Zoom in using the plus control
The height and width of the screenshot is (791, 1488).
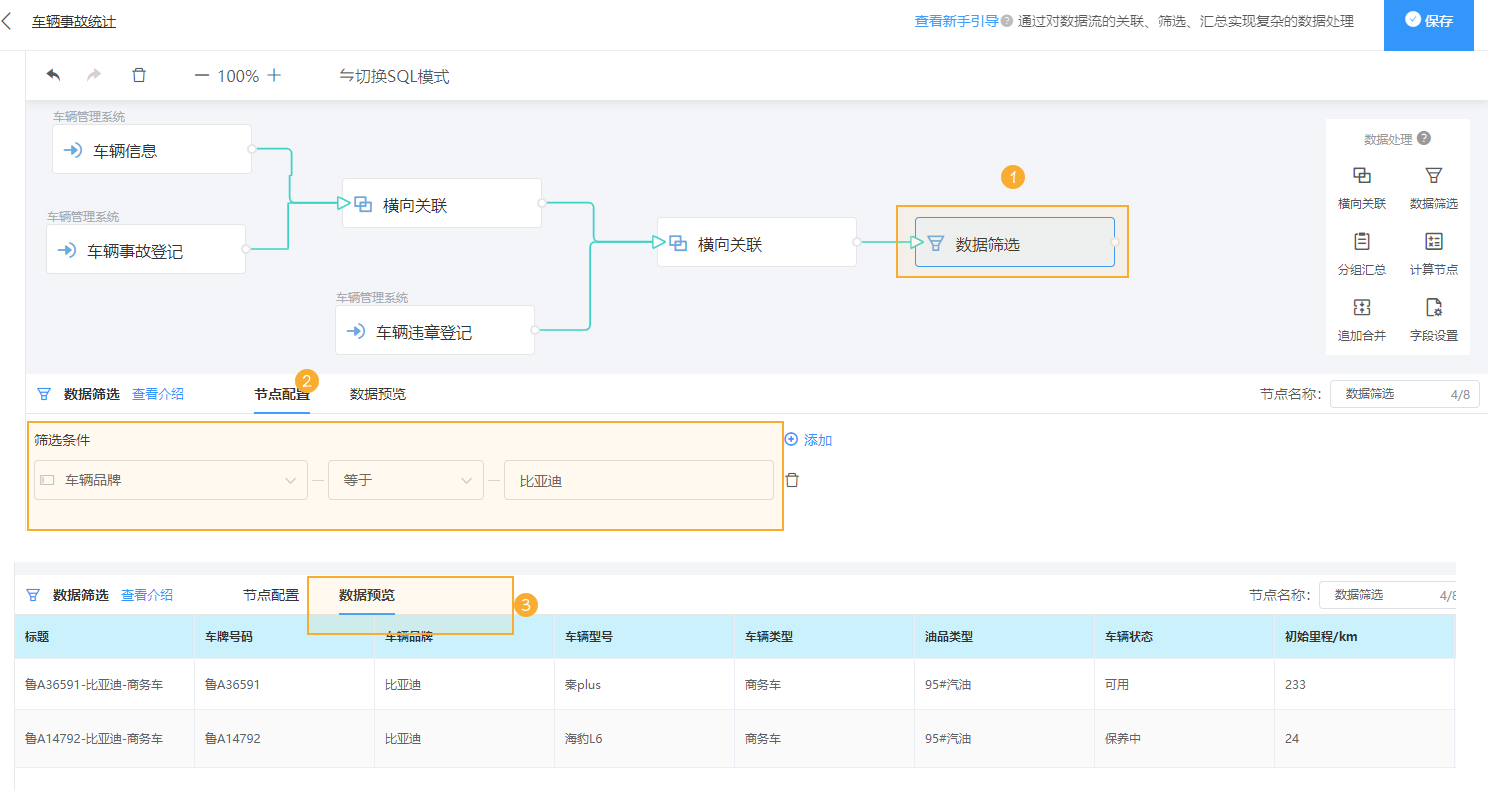click(x=274, y=74)
